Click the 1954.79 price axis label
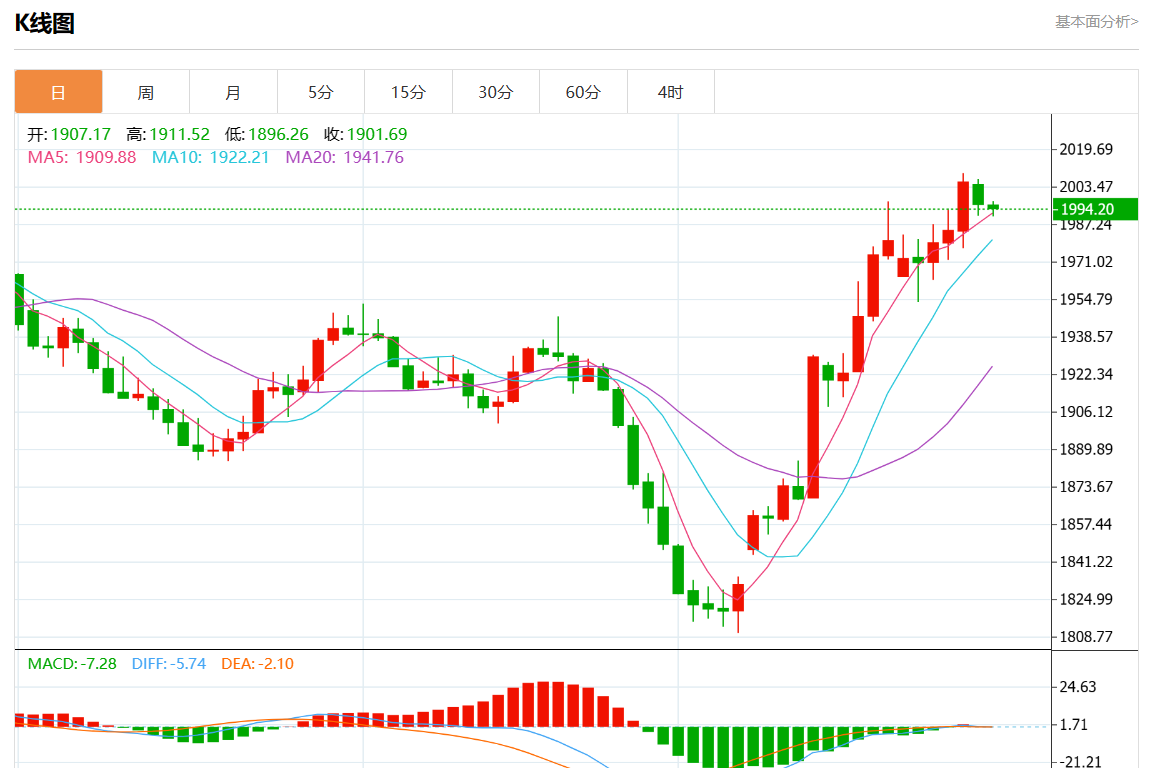Screen dimensions: 1158x768 (1086, 300)
